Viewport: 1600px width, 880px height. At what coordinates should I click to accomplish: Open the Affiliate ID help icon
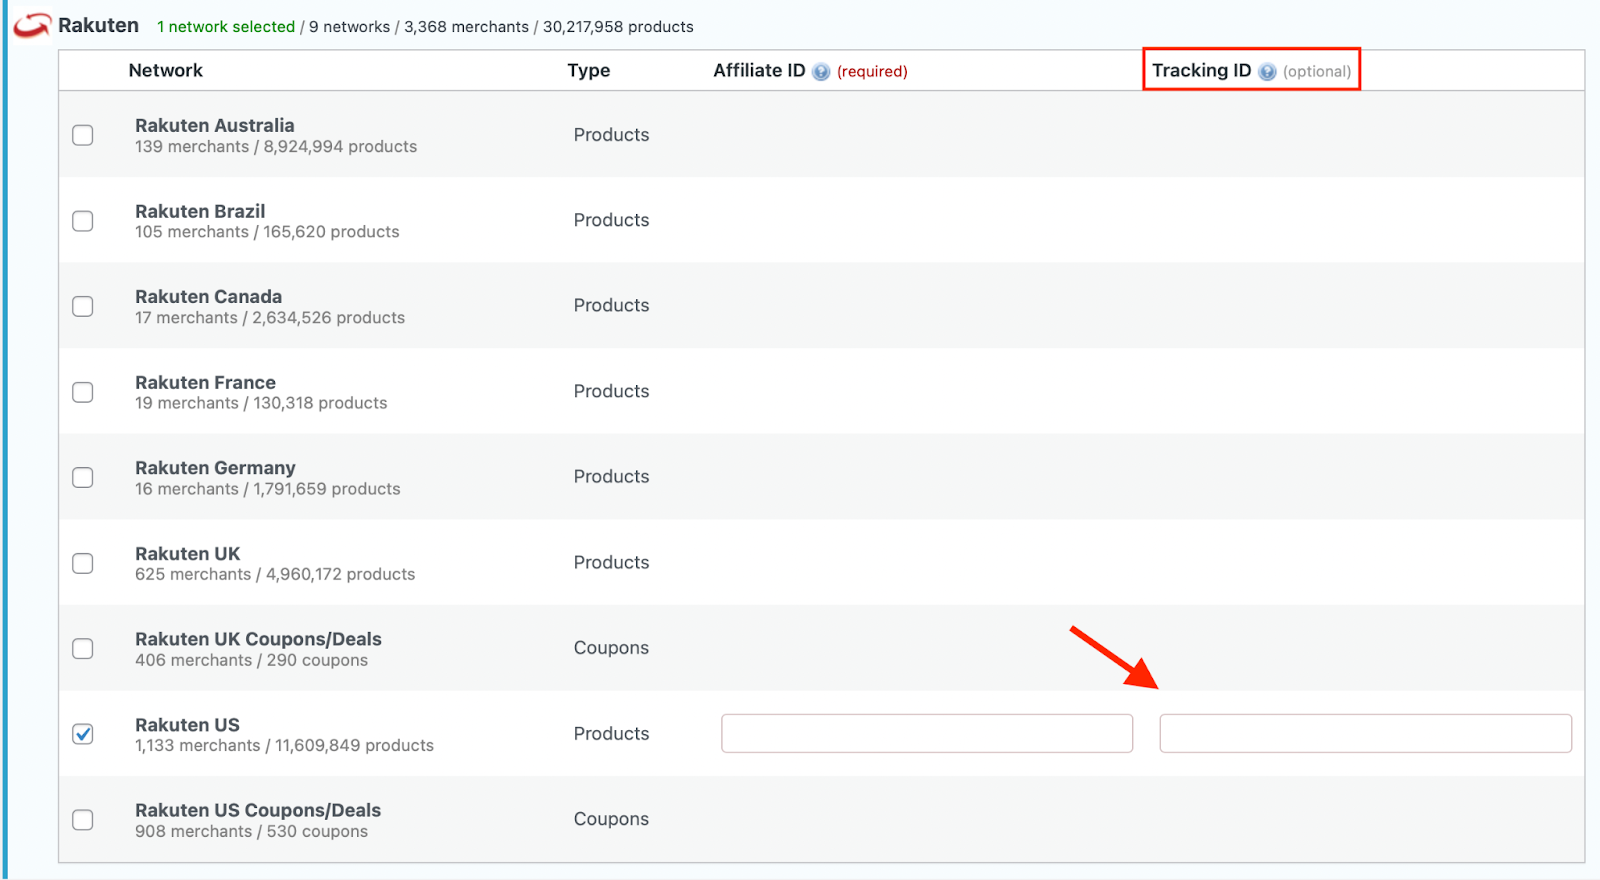pos(821,72)
